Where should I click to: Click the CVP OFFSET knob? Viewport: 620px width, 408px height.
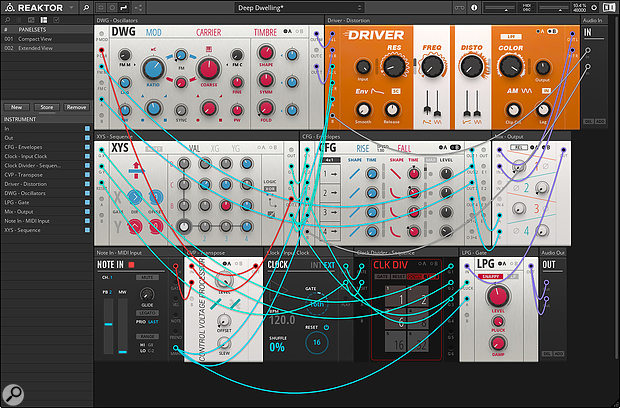[224, 321]
